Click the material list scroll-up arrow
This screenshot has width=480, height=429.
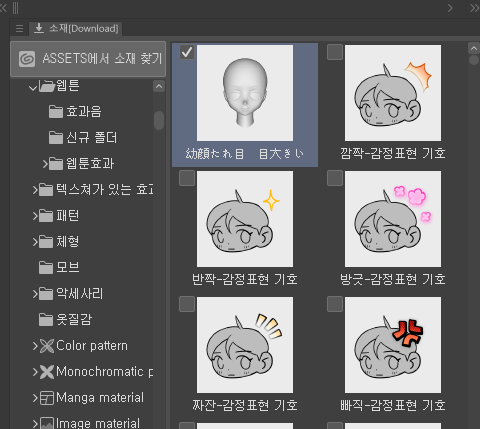click(x=474, y=49)
